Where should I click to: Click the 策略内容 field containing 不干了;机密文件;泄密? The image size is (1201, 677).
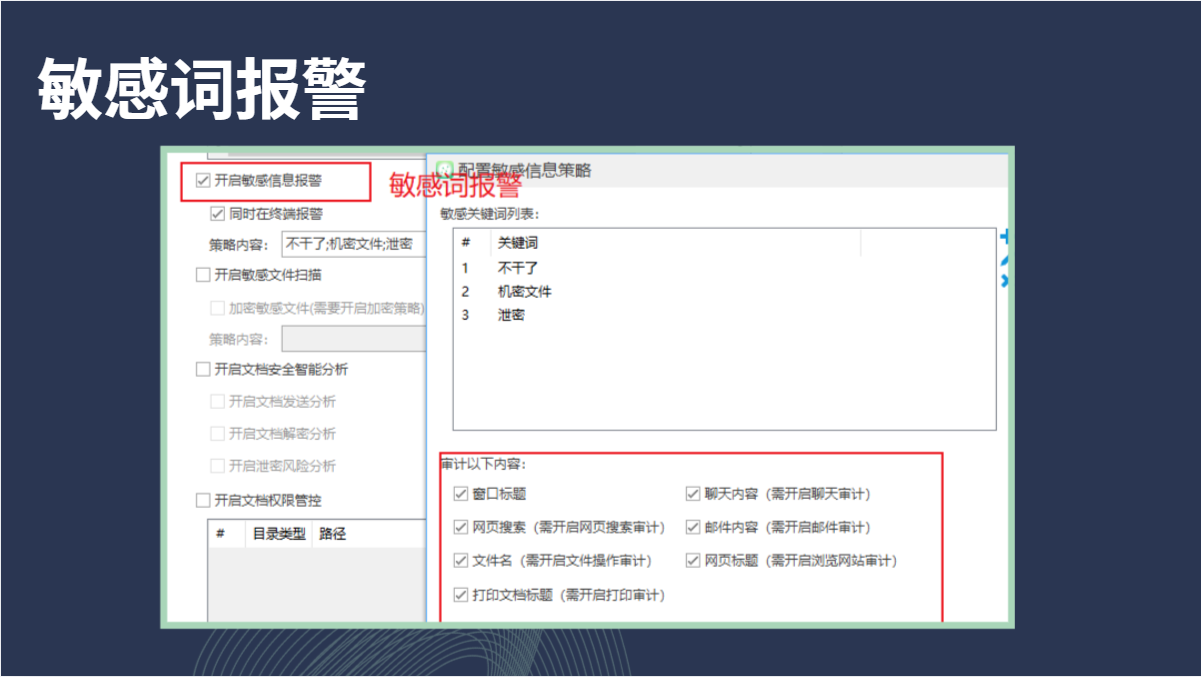coord(352,244)
